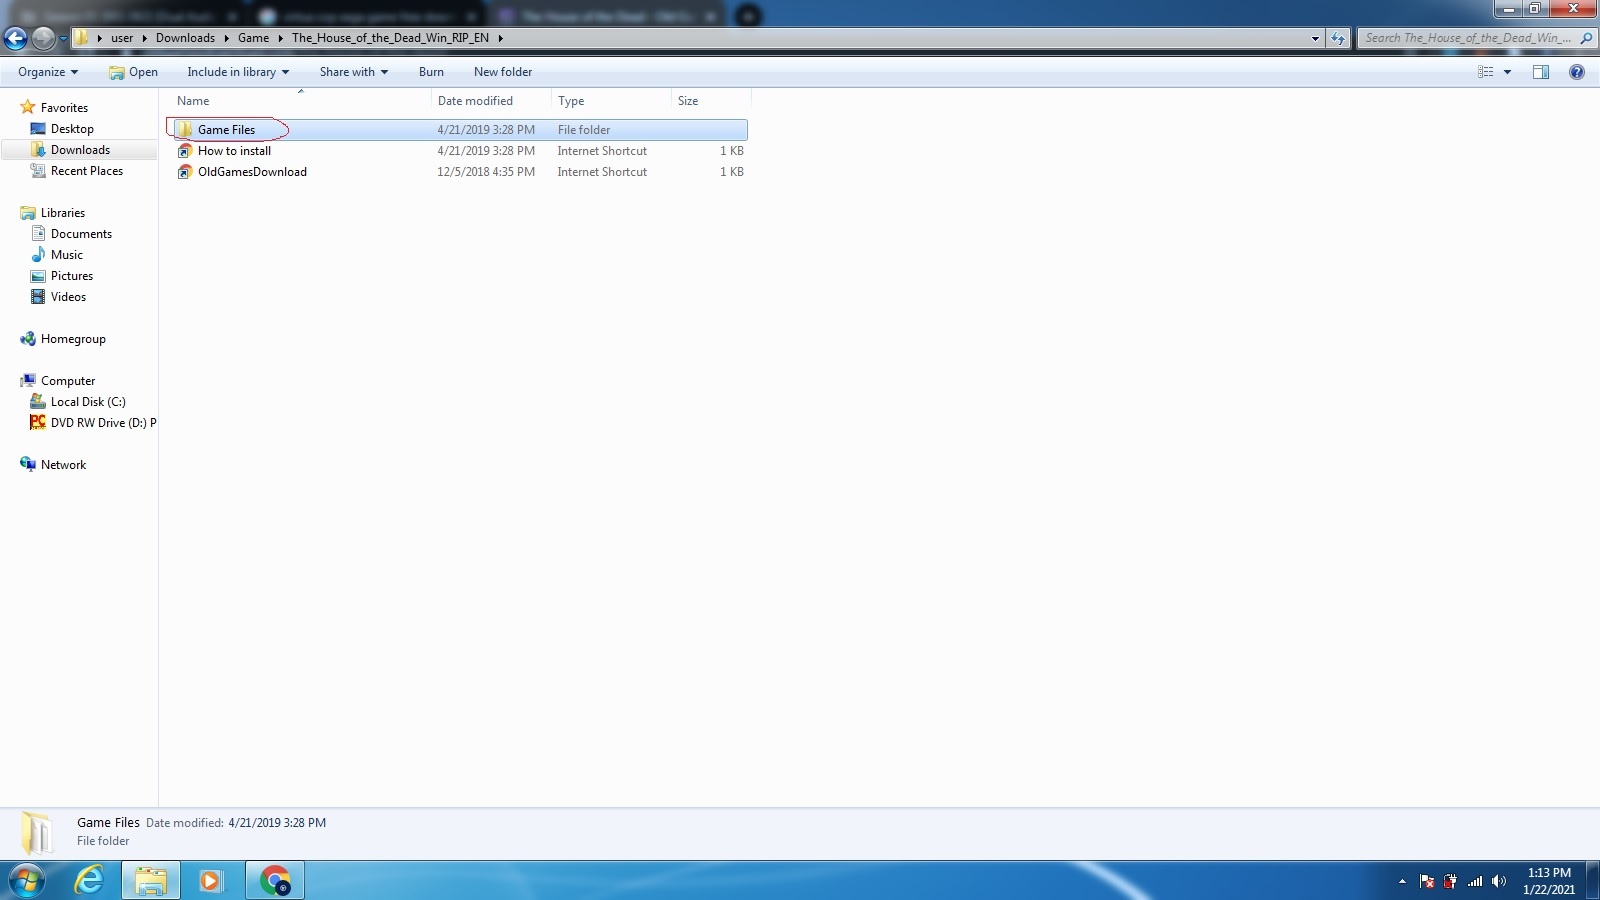Click the volume speaker tray icon
Screen dimensions: 1600x900
pos(1498,881)
